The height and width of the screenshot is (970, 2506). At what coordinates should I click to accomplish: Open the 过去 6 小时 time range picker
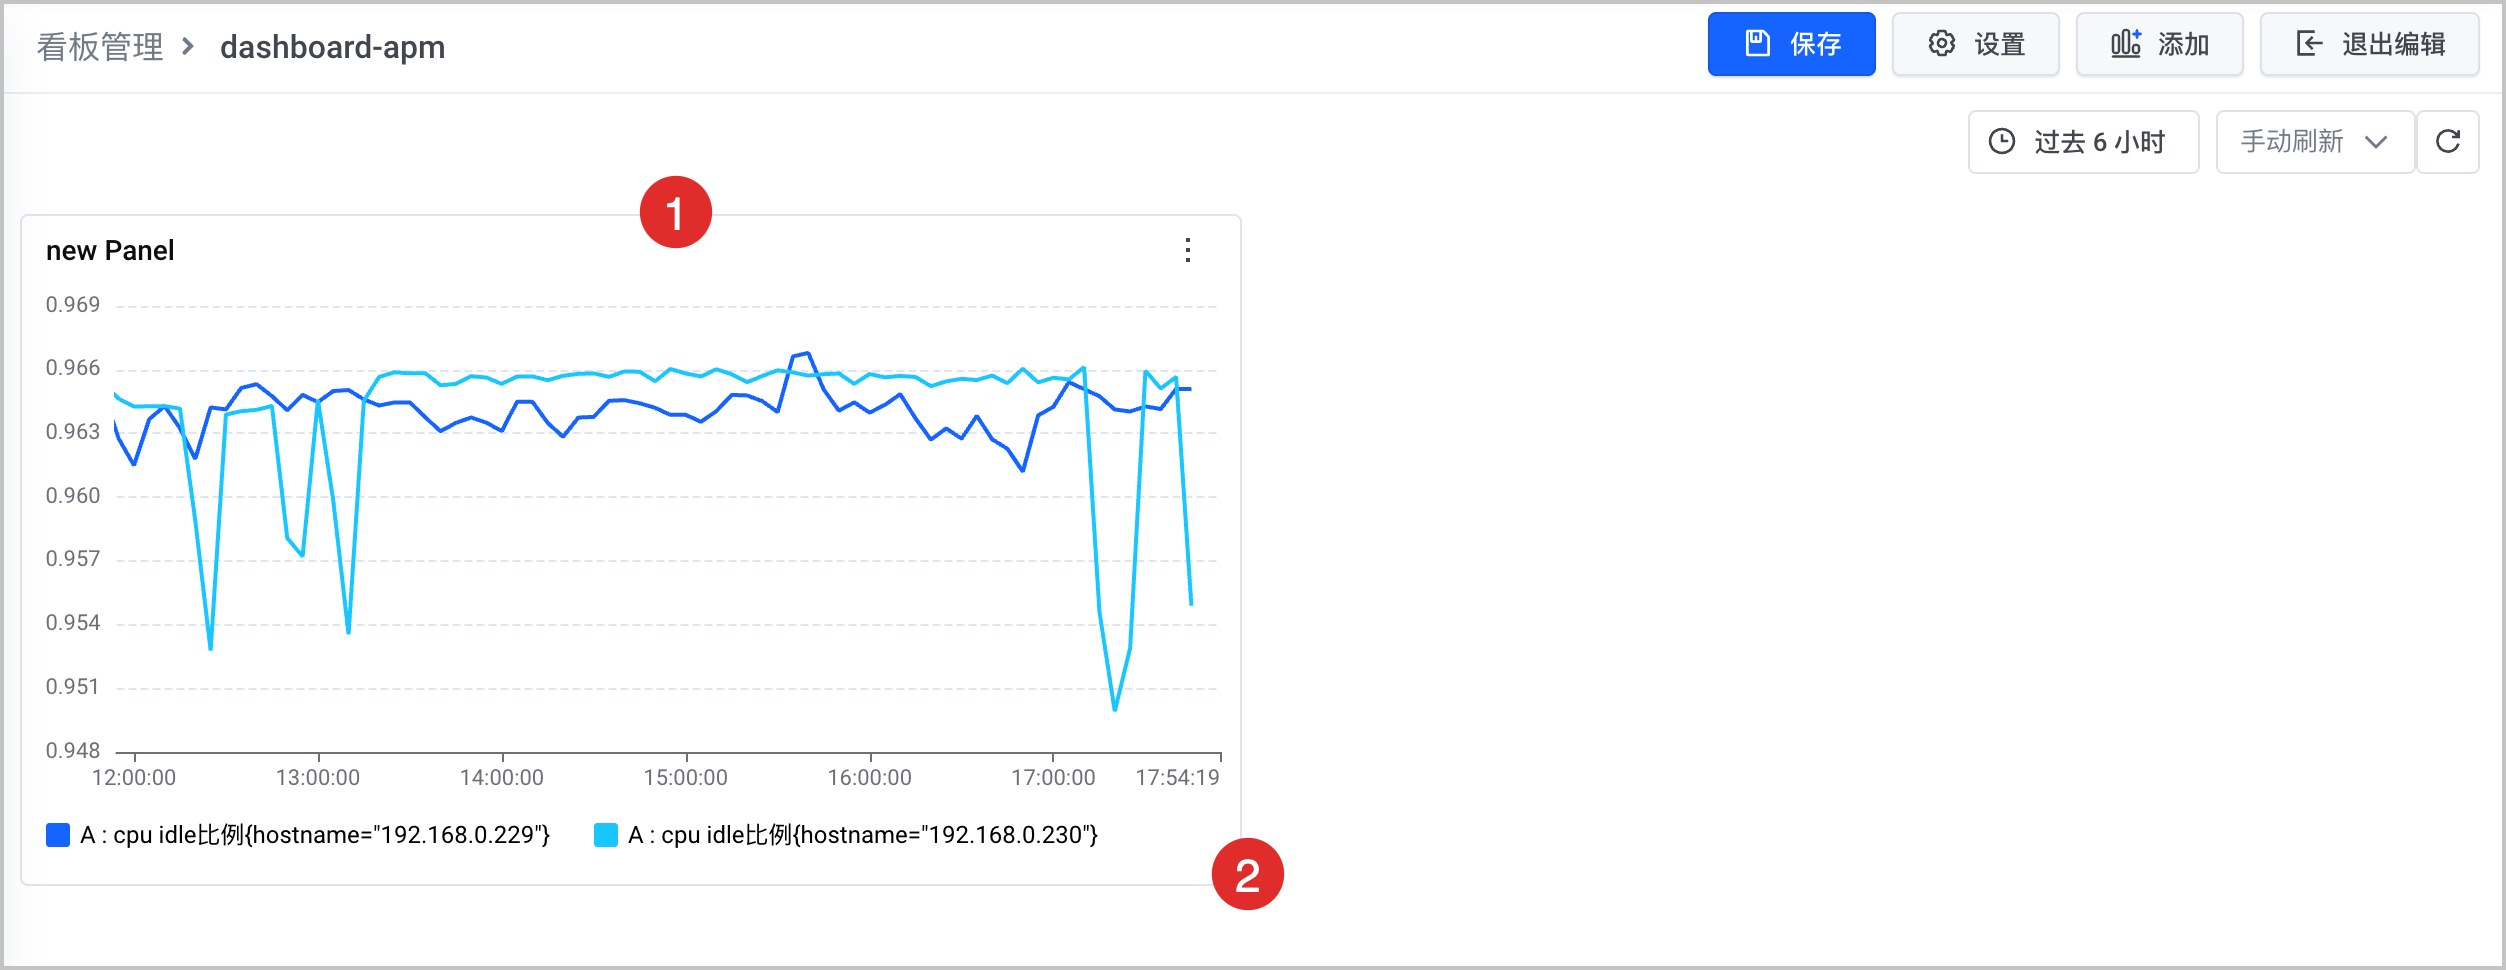click(2083, 142)
